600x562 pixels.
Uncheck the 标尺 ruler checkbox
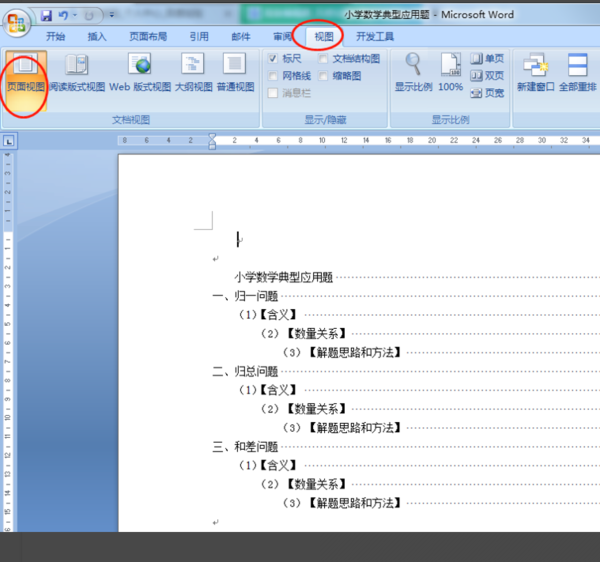click(272, 59)
